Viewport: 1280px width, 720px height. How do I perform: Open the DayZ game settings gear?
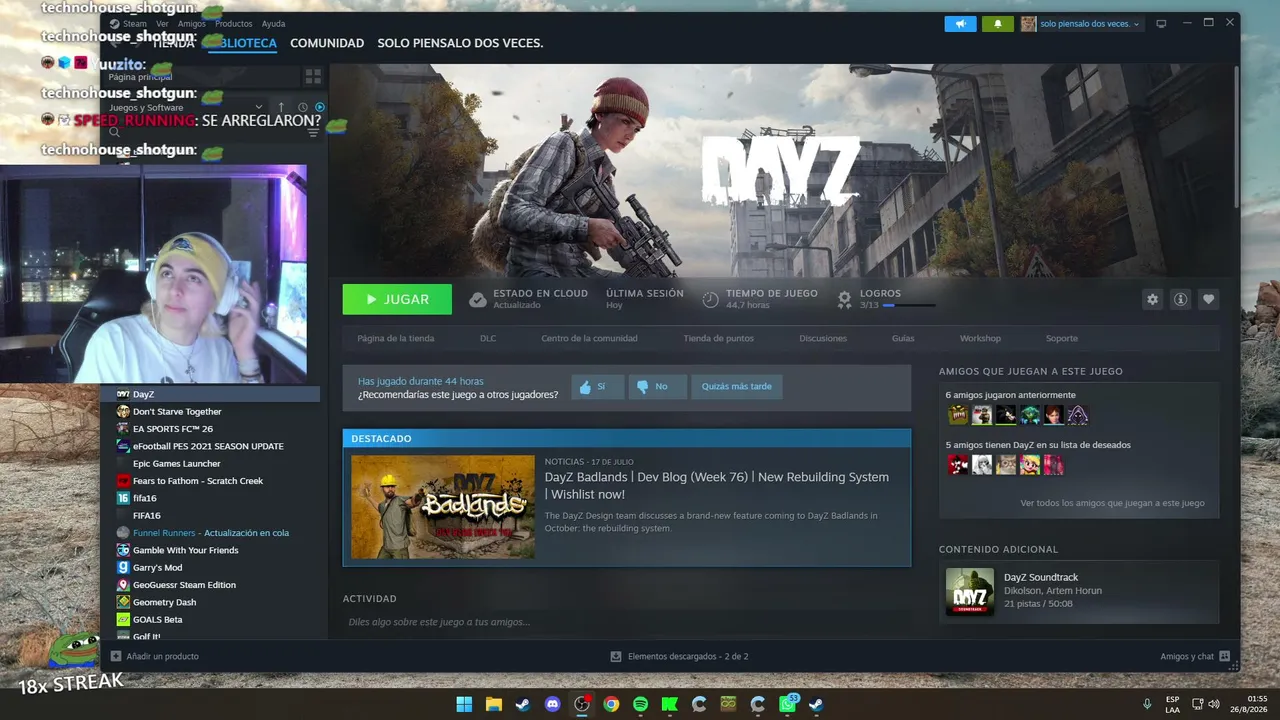pyautogui.click(x=1153, y=299)
